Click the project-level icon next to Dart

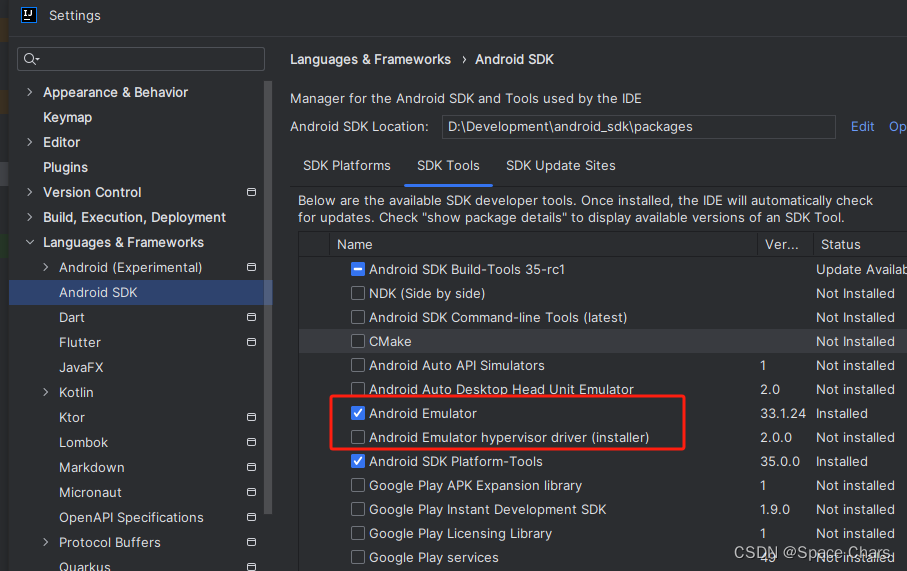tap(251, 317)
